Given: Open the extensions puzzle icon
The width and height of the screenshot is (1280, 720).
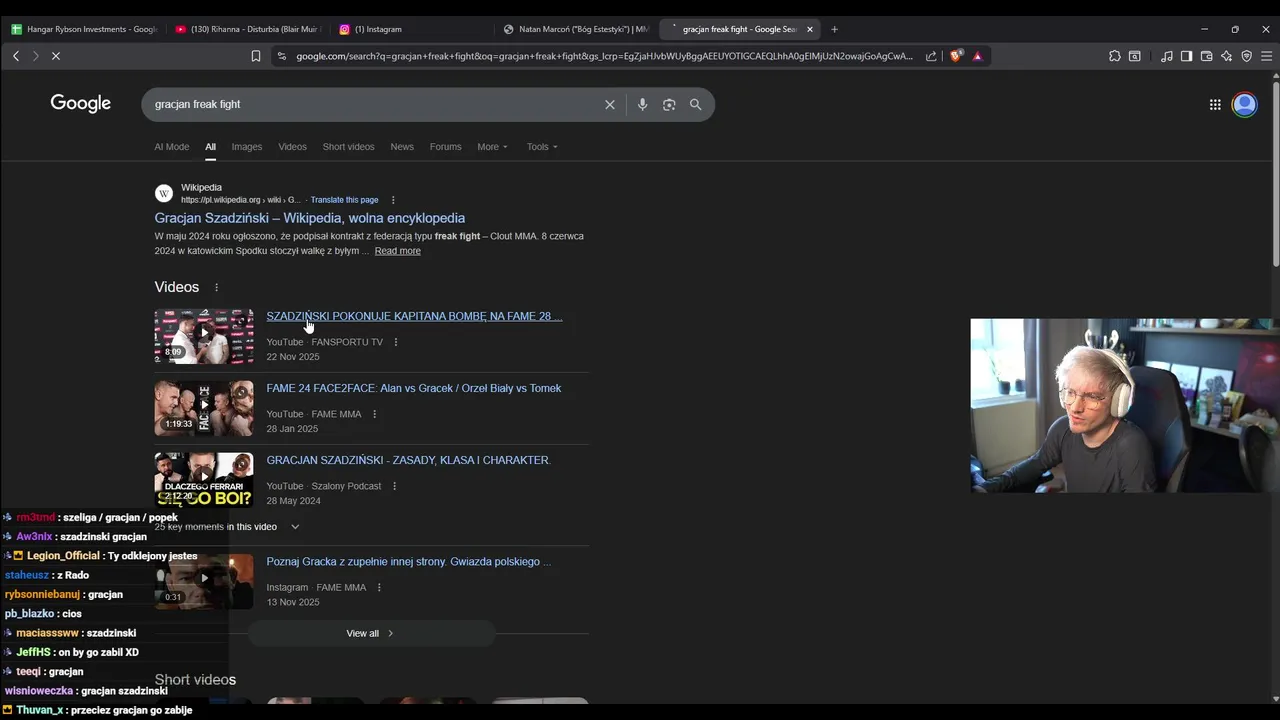Looking at the screenshot, I should pyautogui.click(x=1115, y=56).
